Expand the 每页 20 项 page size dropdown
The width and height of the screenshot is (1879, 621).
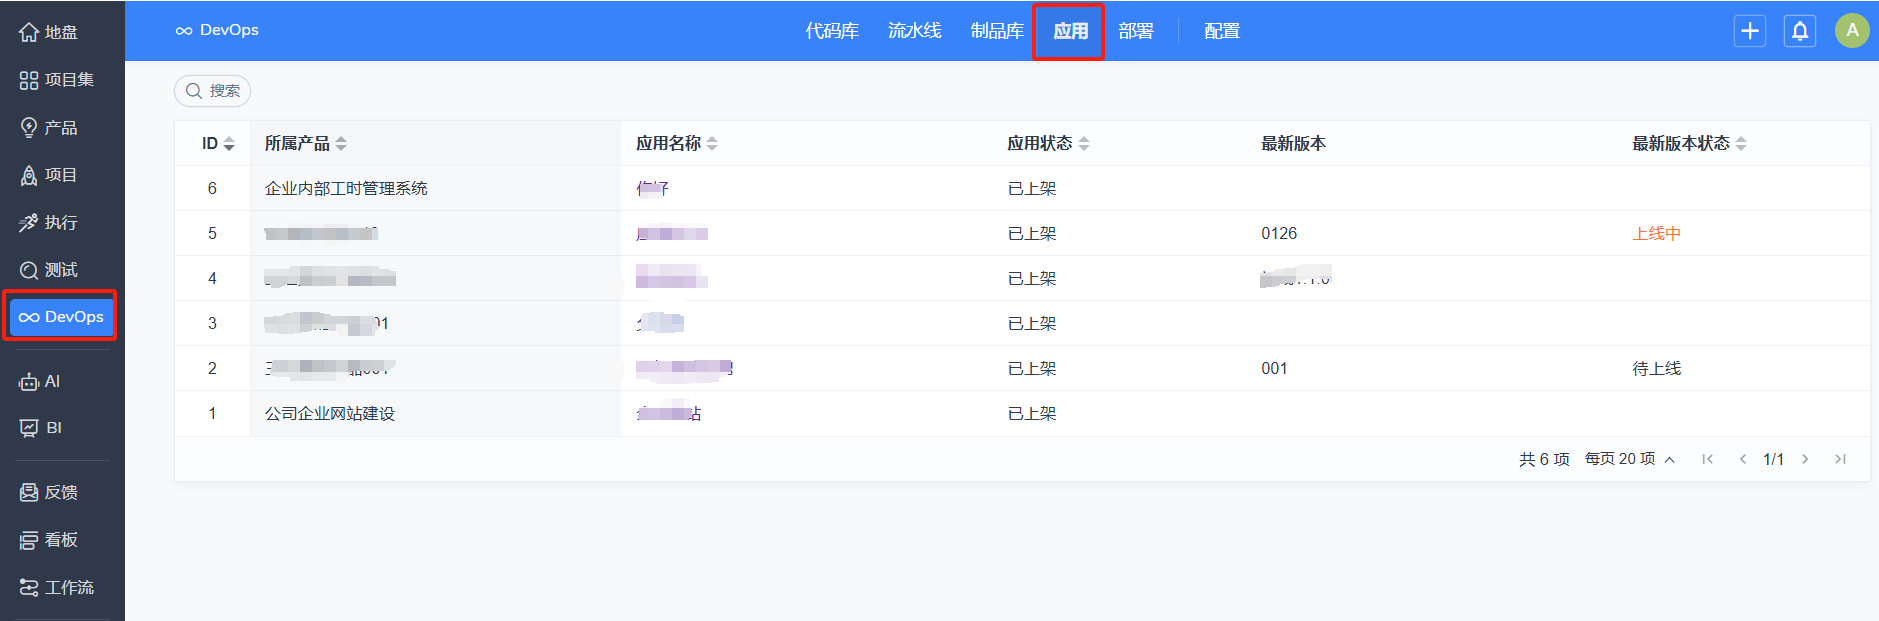[x=1629, y=459]
